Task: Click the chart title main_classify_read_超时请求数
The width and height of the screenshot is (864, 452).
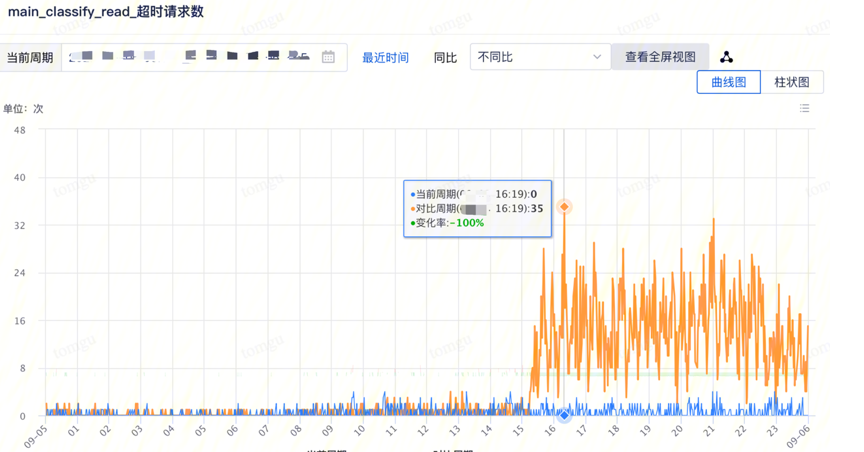Action: tap(106, 12)
